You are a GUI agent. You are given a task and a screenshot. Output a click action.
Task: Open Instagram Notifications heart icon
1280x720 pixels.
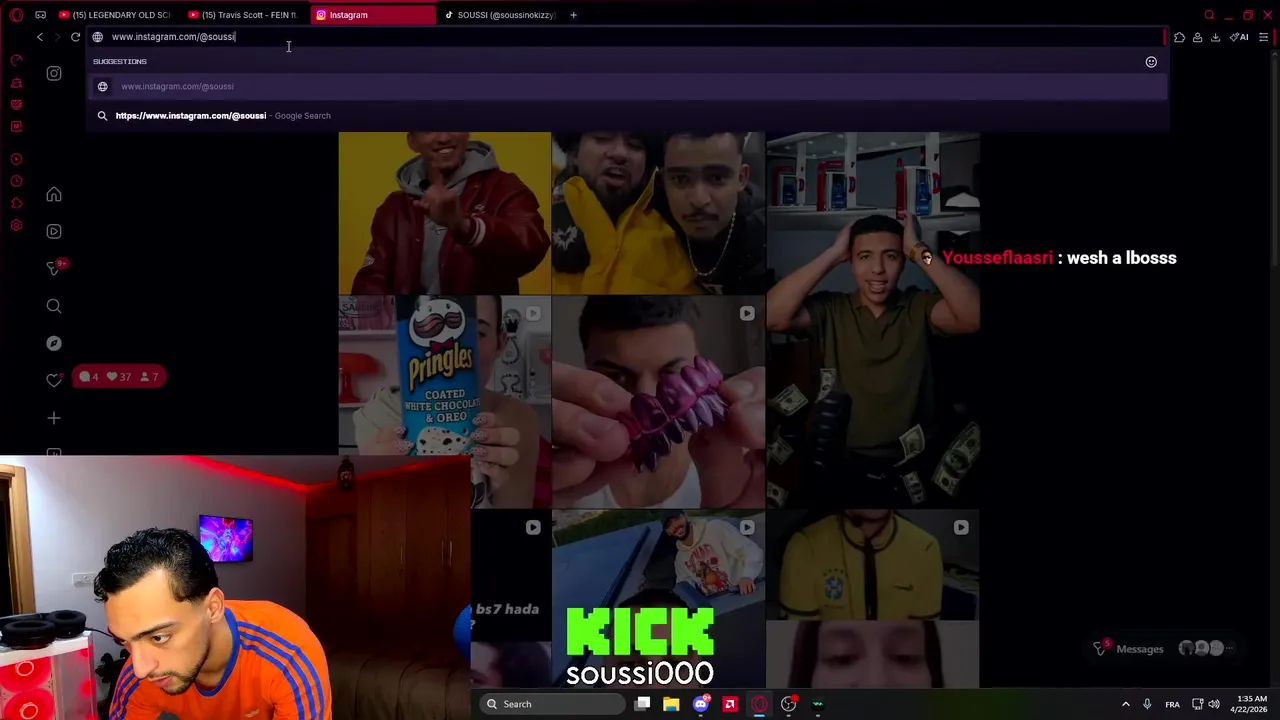pos(54,380)
